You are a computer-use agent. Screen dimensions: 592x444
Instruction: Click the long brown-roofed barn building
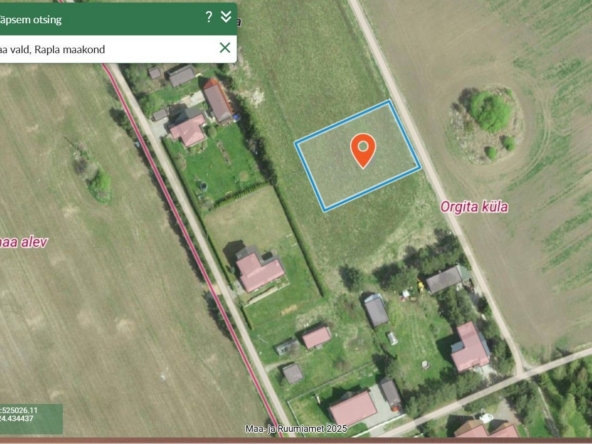click(218, 101)
